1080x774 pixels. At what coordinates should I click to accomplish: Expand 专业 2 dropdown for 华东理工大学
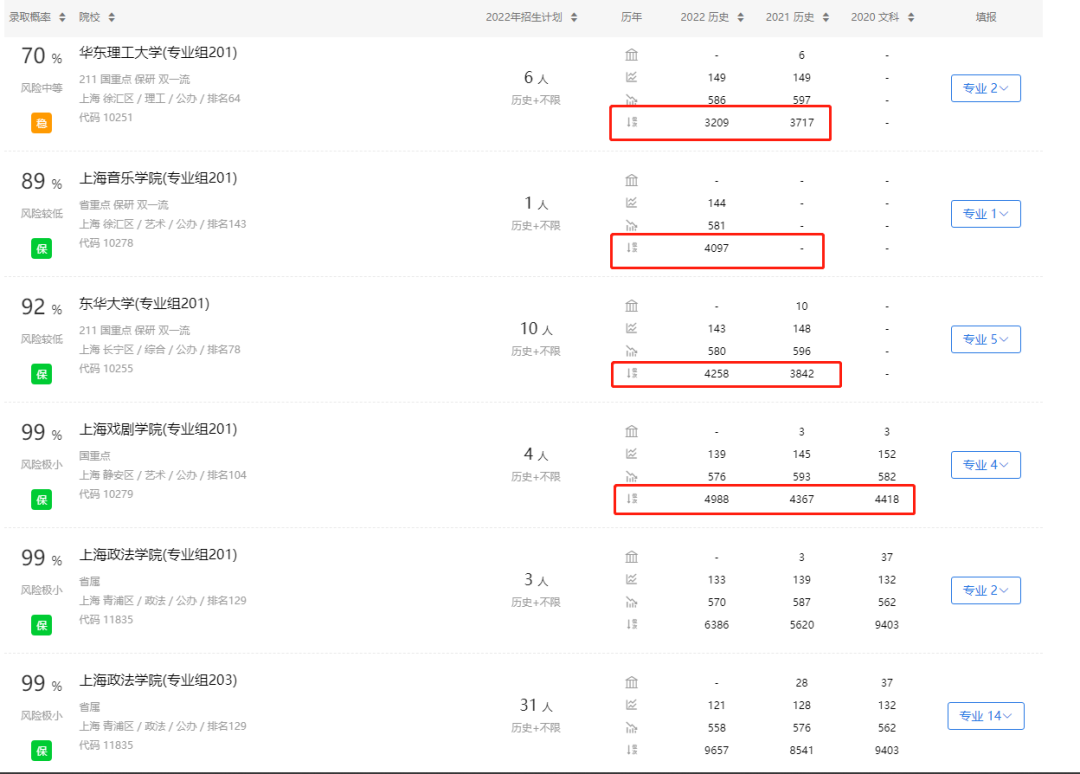[986, 88]
